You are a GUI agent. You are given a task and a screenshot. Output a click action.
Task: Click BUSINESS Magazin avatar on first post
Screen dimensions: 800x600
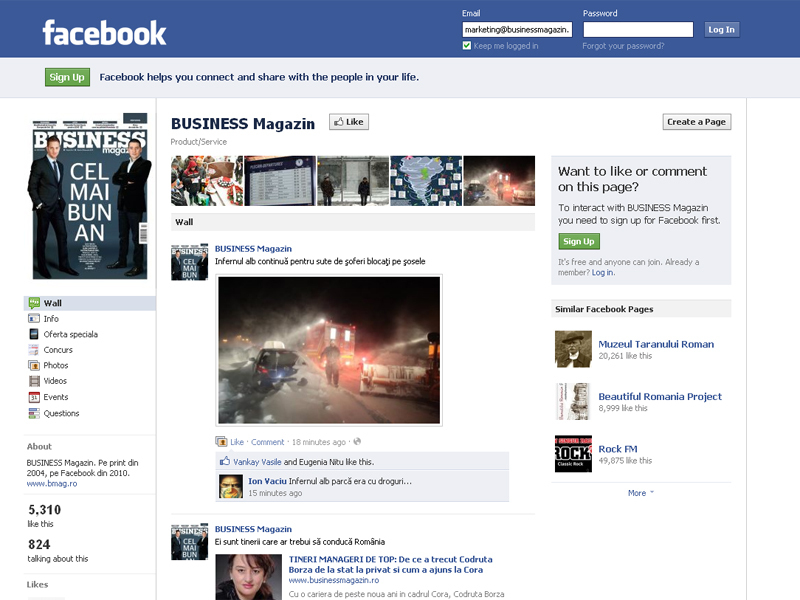[x=189, y=262]
